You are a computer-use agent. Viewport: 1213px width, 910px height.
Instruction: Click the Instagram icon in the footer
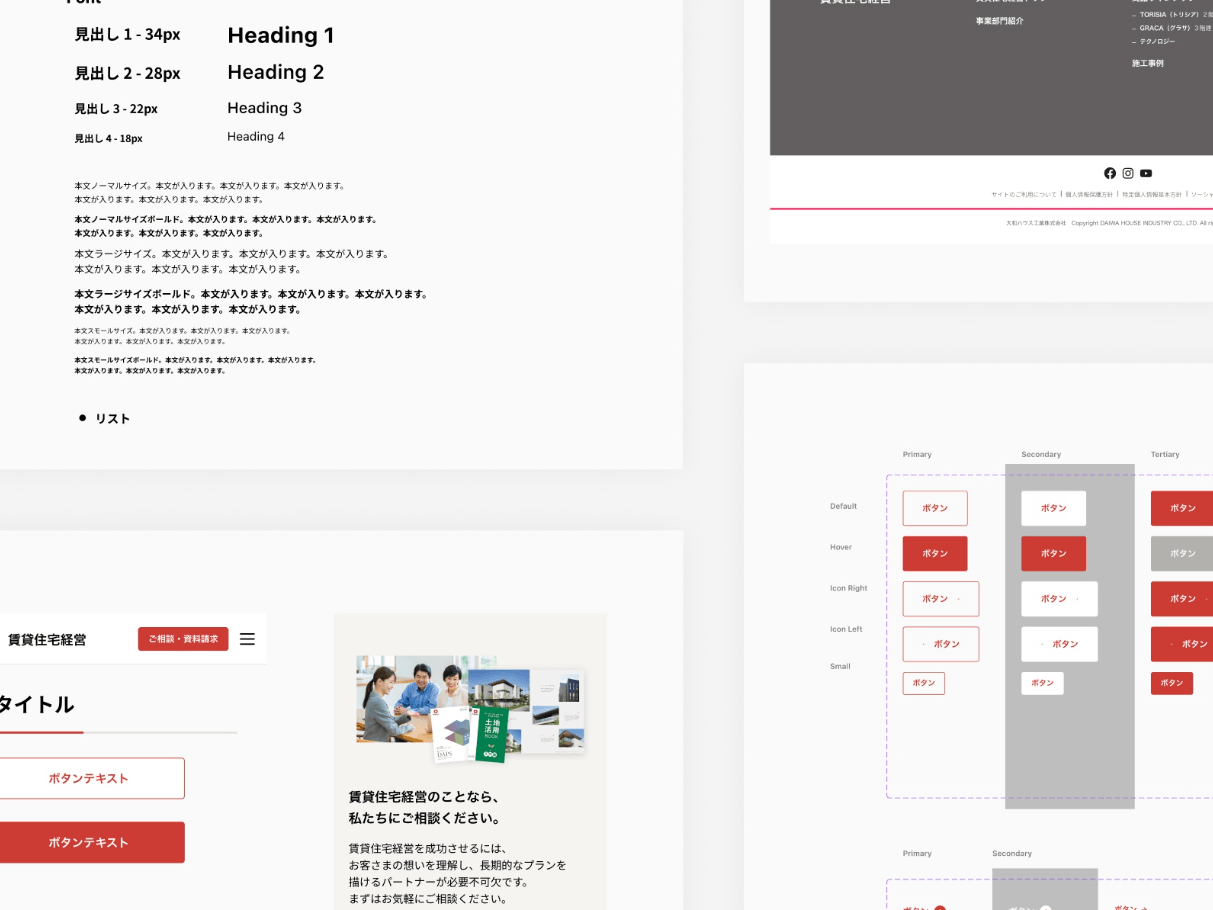tap(1128, 173)
